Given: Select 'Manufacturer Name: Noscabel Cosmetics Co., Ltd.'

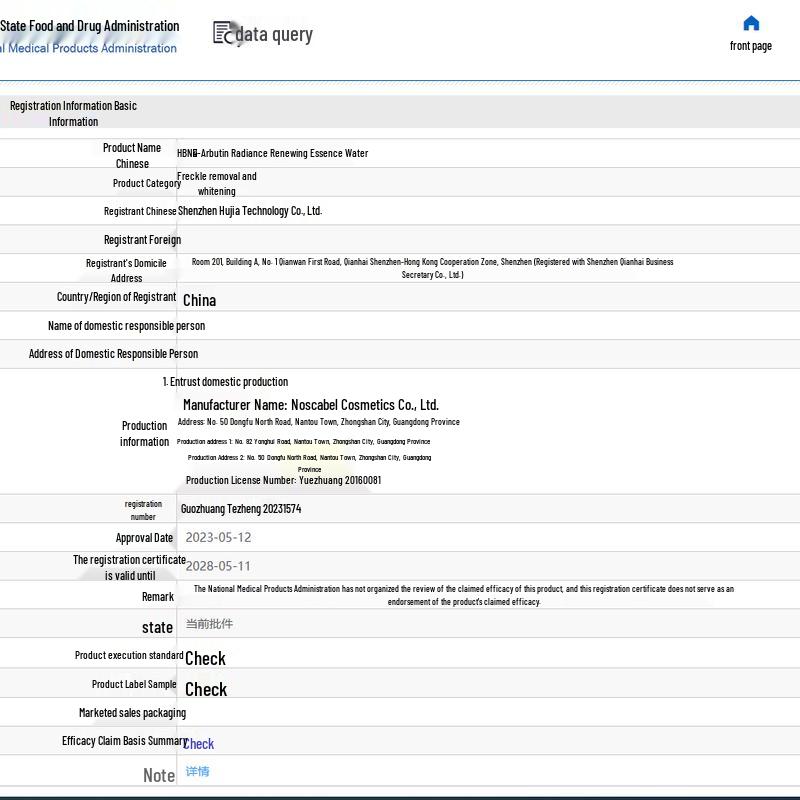Looking at the screenshot, I should [x=311, y=405].
